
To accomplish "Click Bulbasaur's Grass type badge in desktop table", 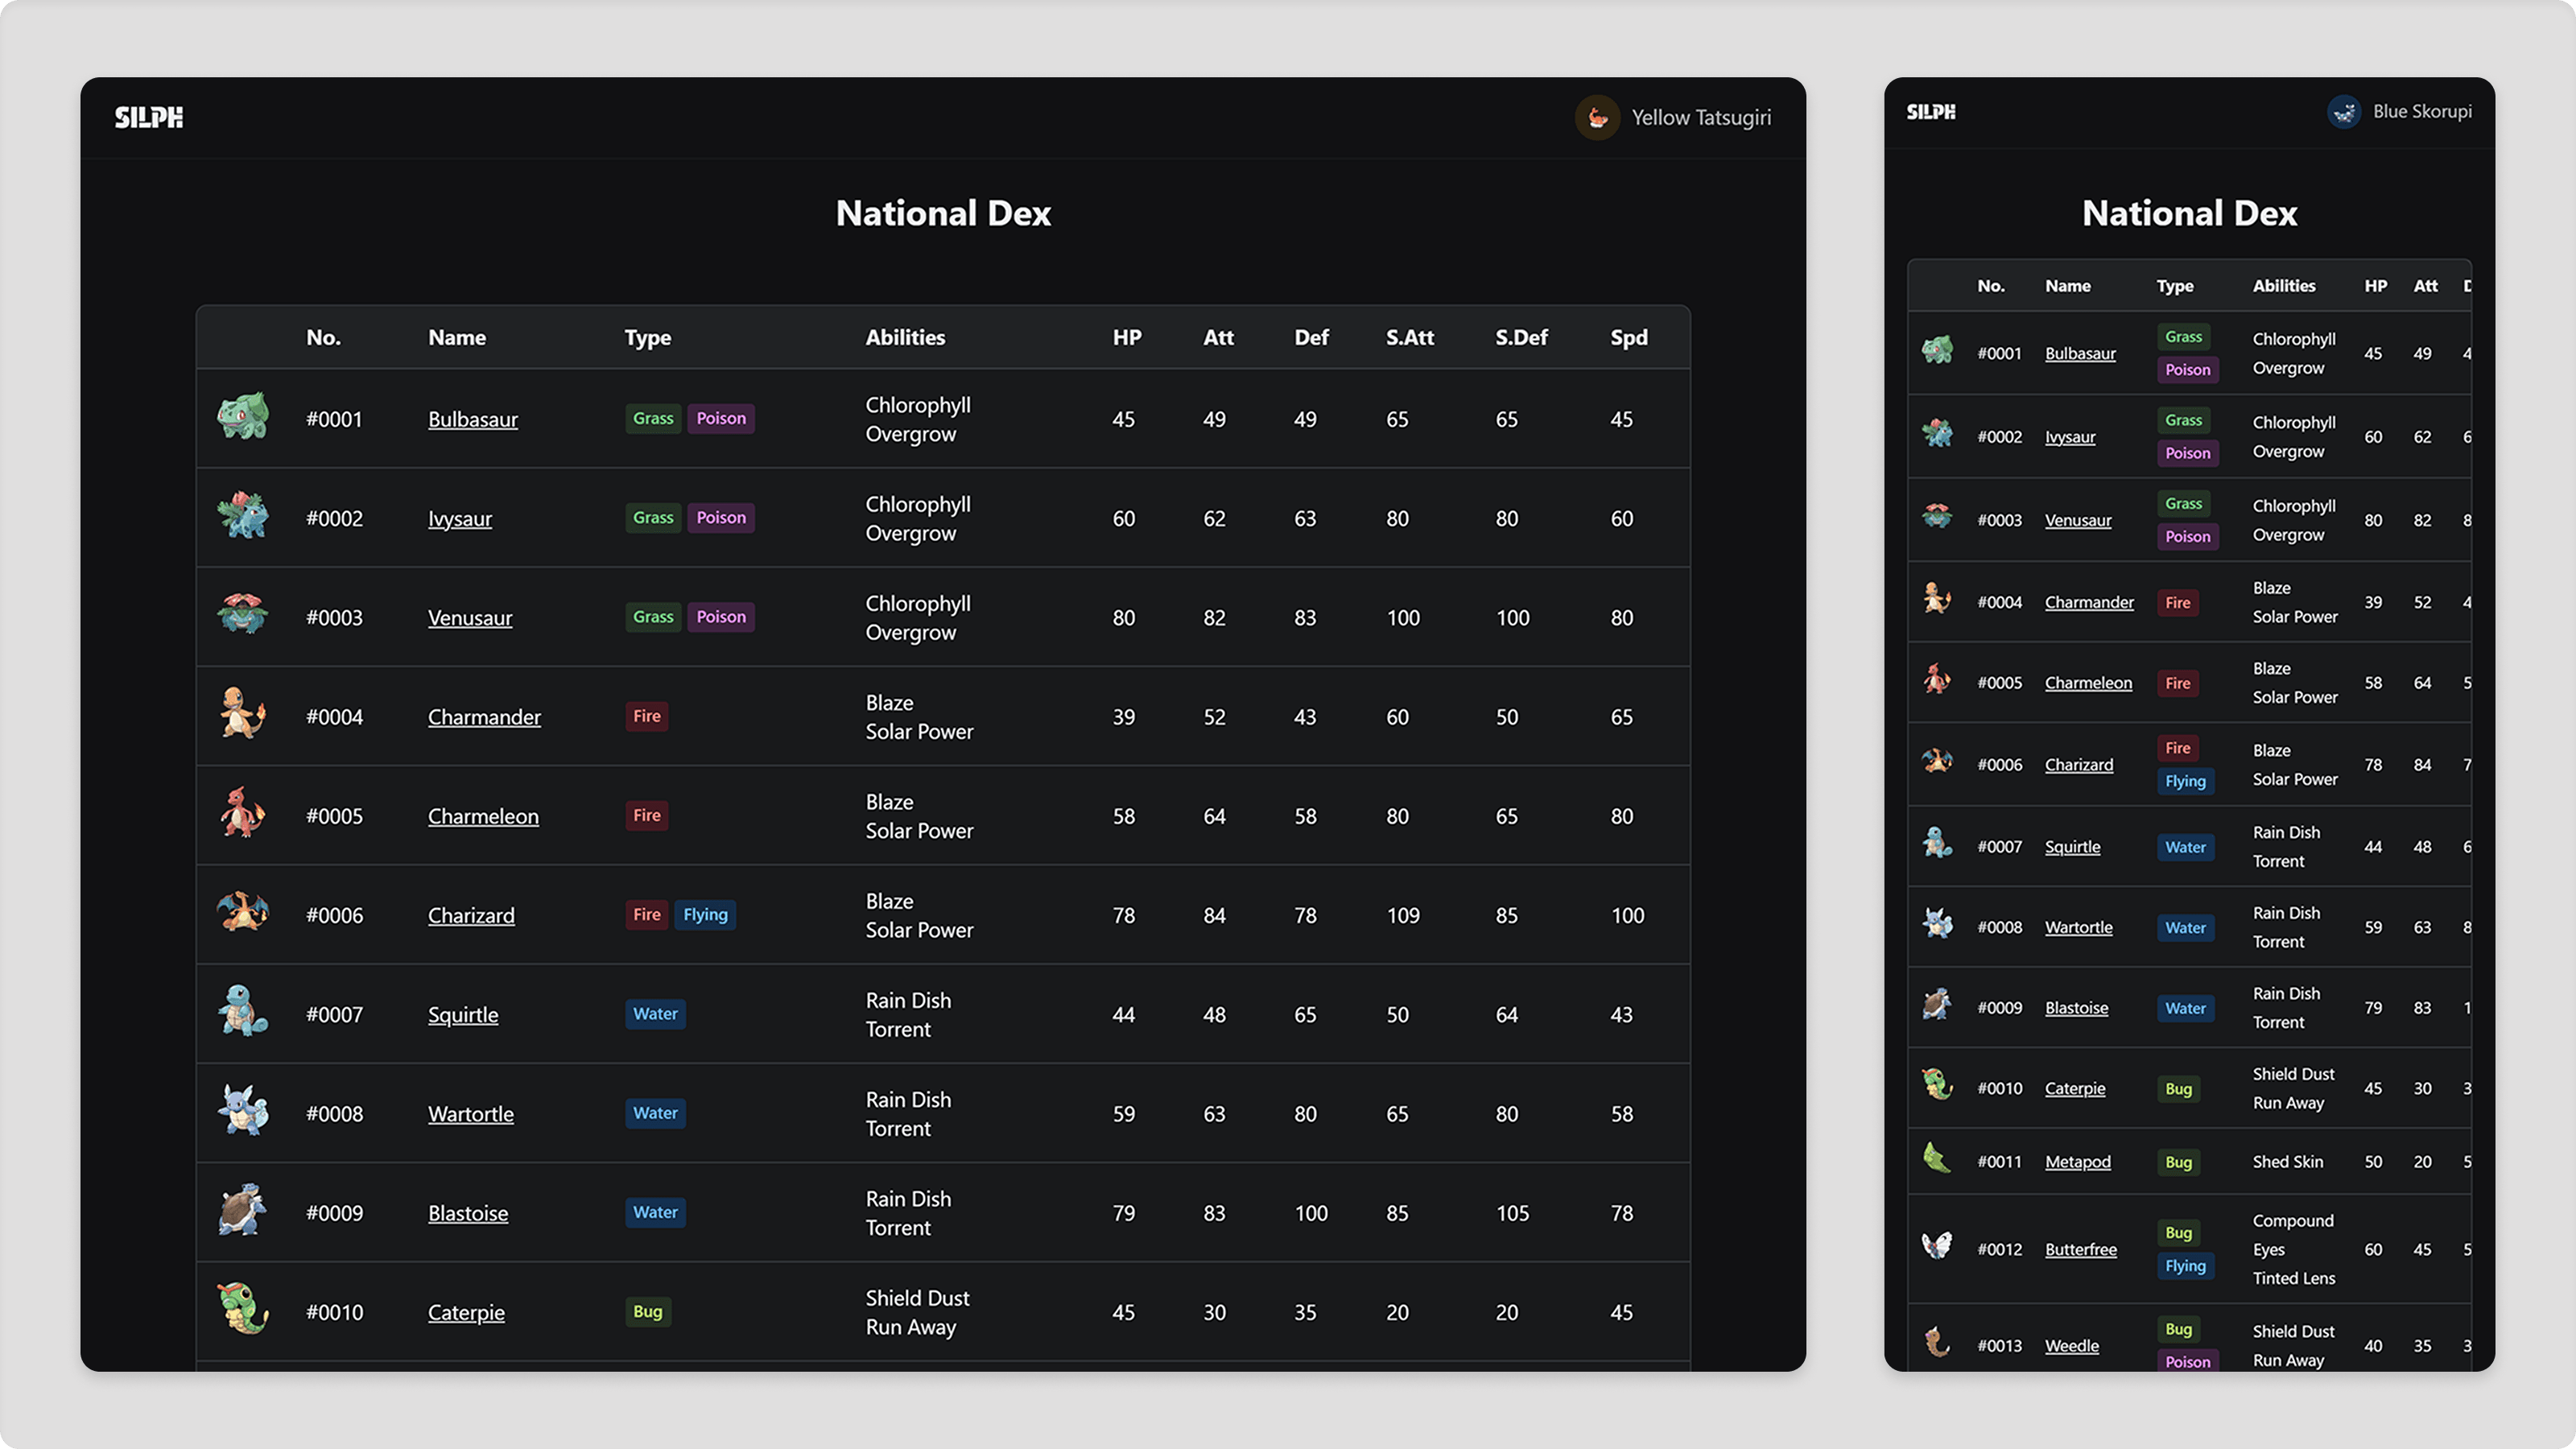I will click(653, 418).
